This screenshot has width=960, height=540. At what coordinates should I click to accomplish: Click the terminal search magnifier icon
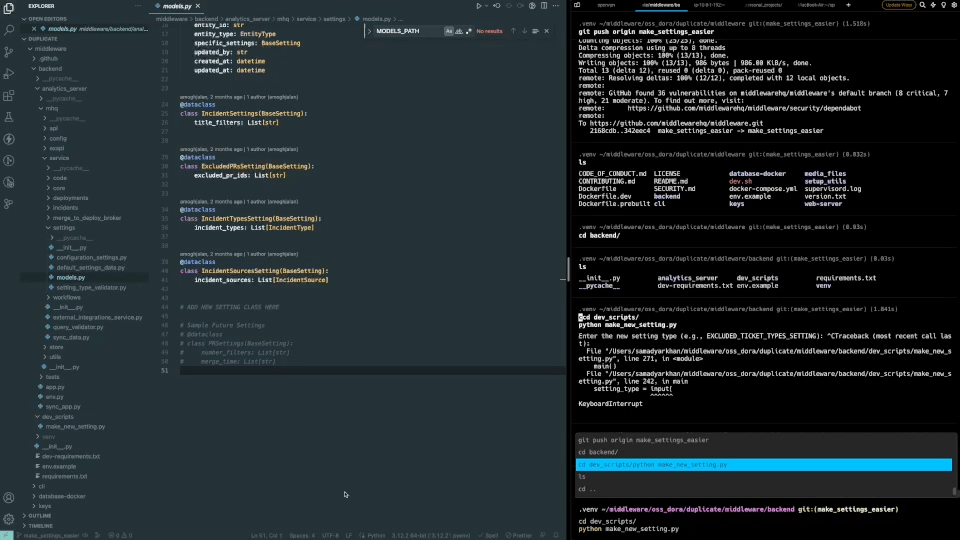pos(923,5)
